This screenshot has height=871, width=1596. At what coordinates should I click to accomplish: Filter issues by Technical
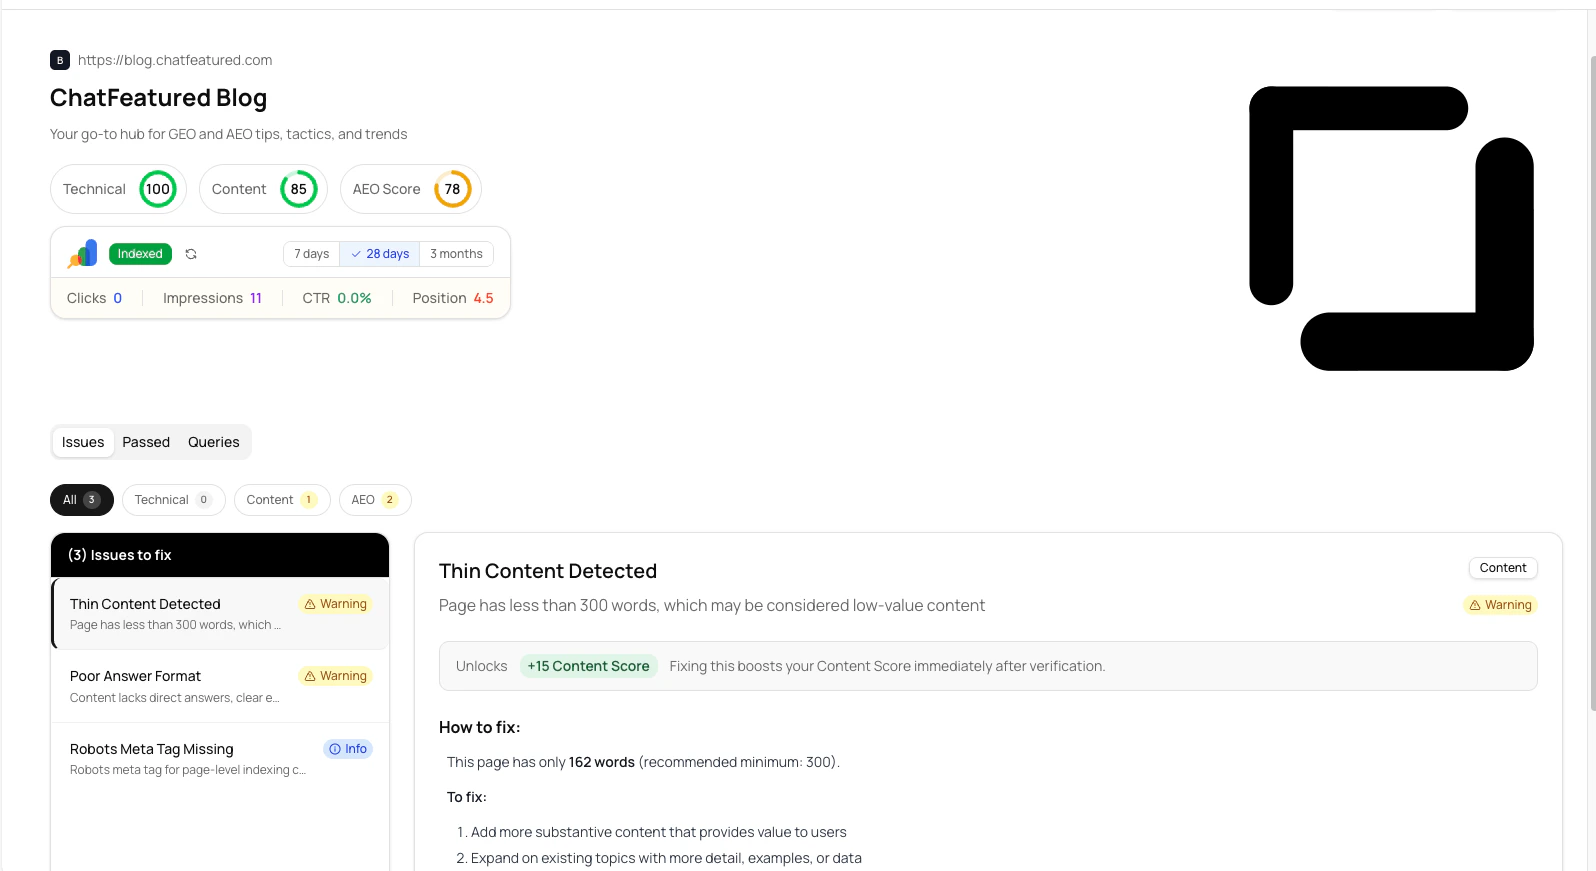click(174, 500)
